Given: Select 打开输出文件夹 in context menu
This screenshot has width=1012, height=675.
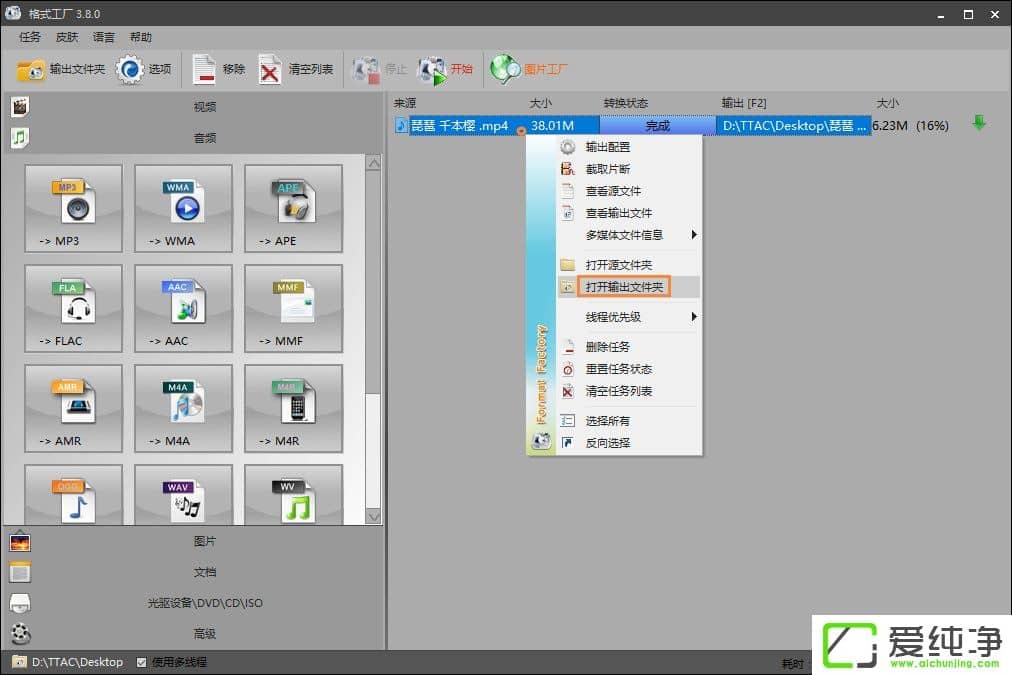Looking at the screenshot, I should click(x=626, y=287).
